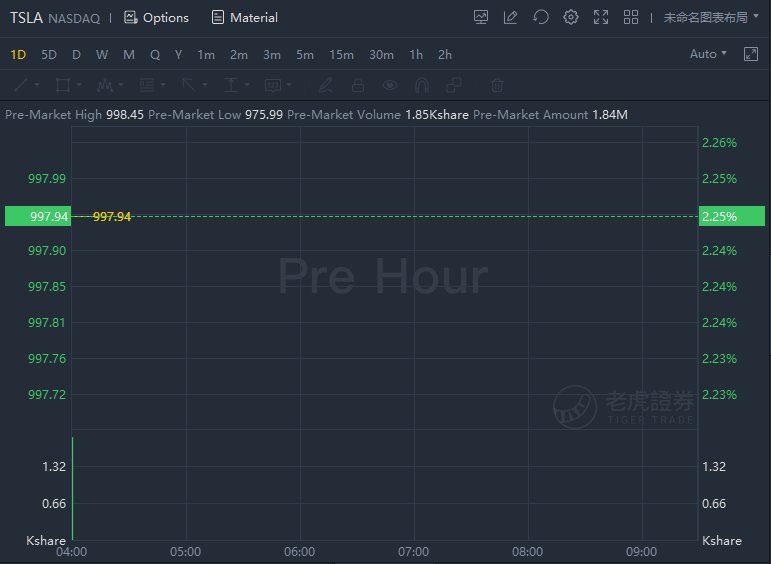Expand the wave pattern tool dropdown arrow
This screenshot has width=771, height=564.
click(x=121, y=85)
